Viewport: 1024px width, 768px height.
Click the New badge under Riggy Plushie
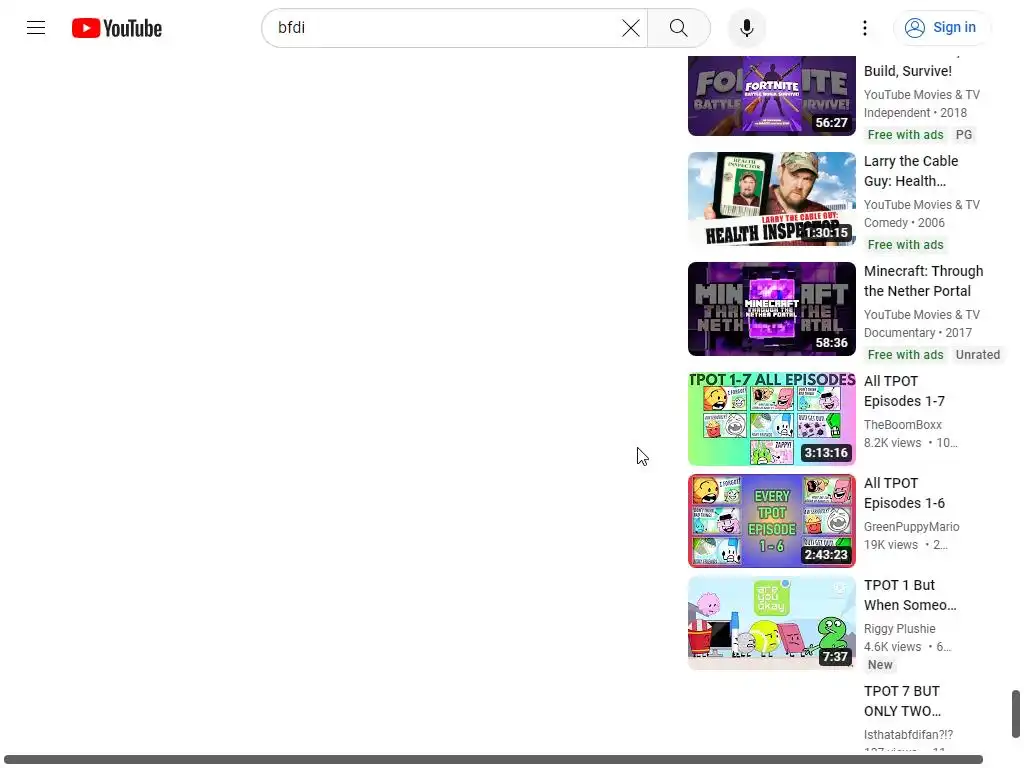[x=880, y=665]
